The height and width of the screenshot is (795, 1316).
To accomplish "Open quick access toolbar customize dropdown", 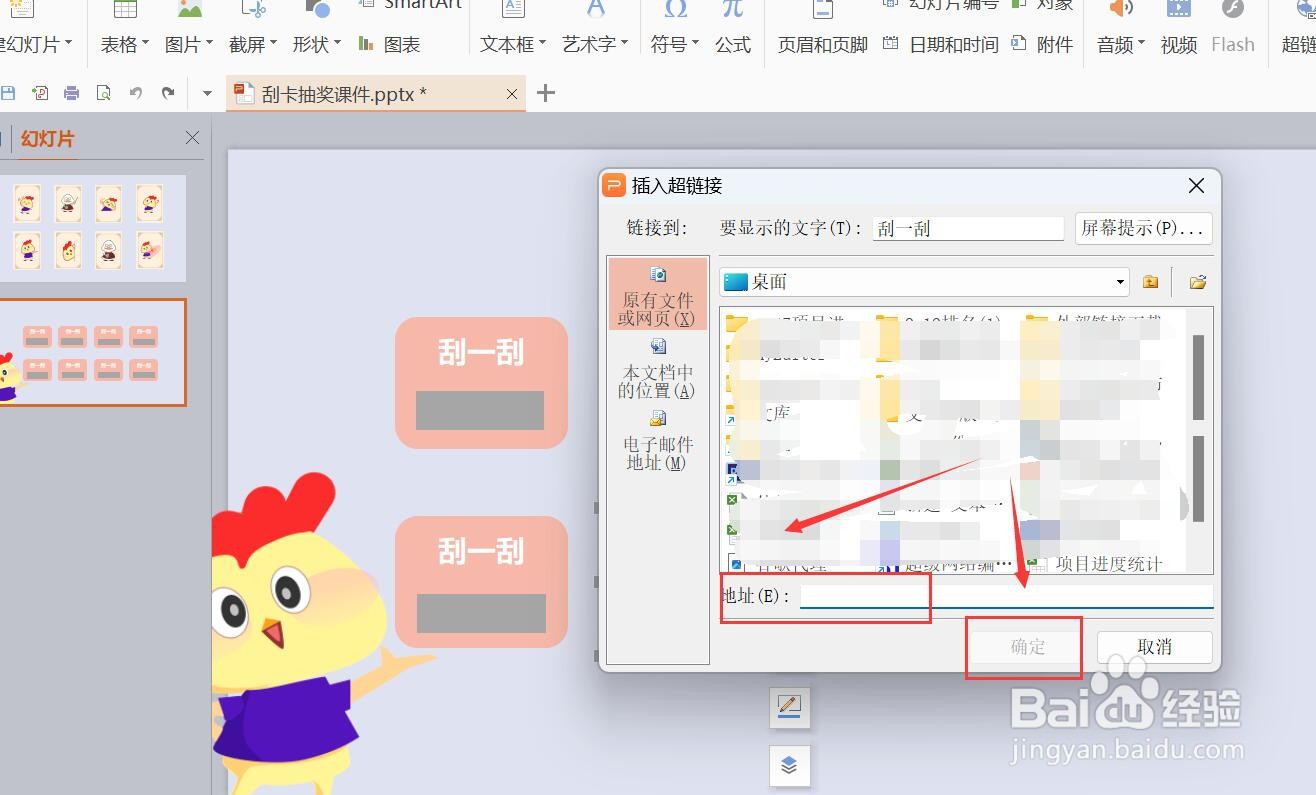I will [x=207, y=93].
